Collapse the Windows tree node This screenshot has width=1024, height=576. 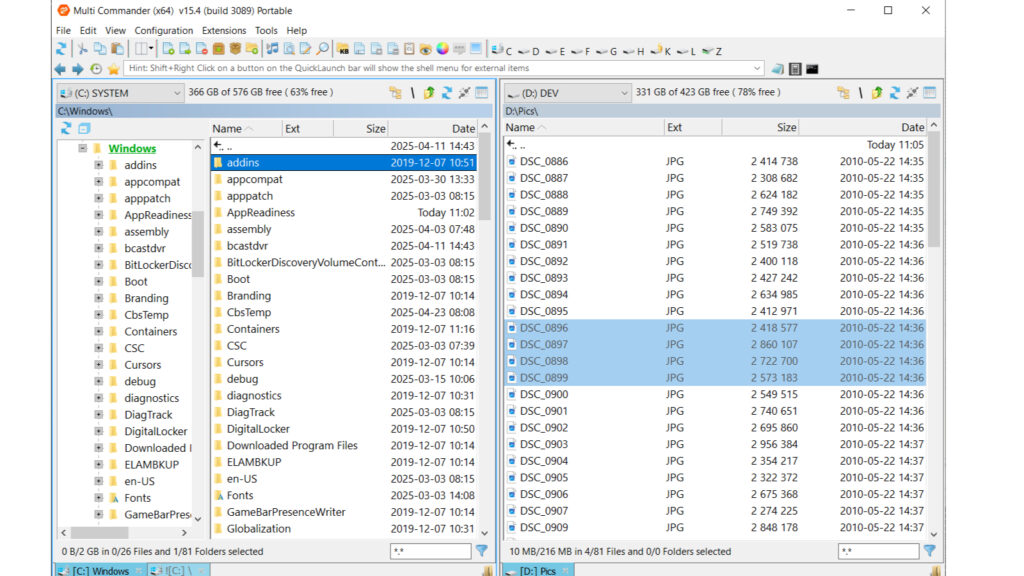click(x=82, y=148)
